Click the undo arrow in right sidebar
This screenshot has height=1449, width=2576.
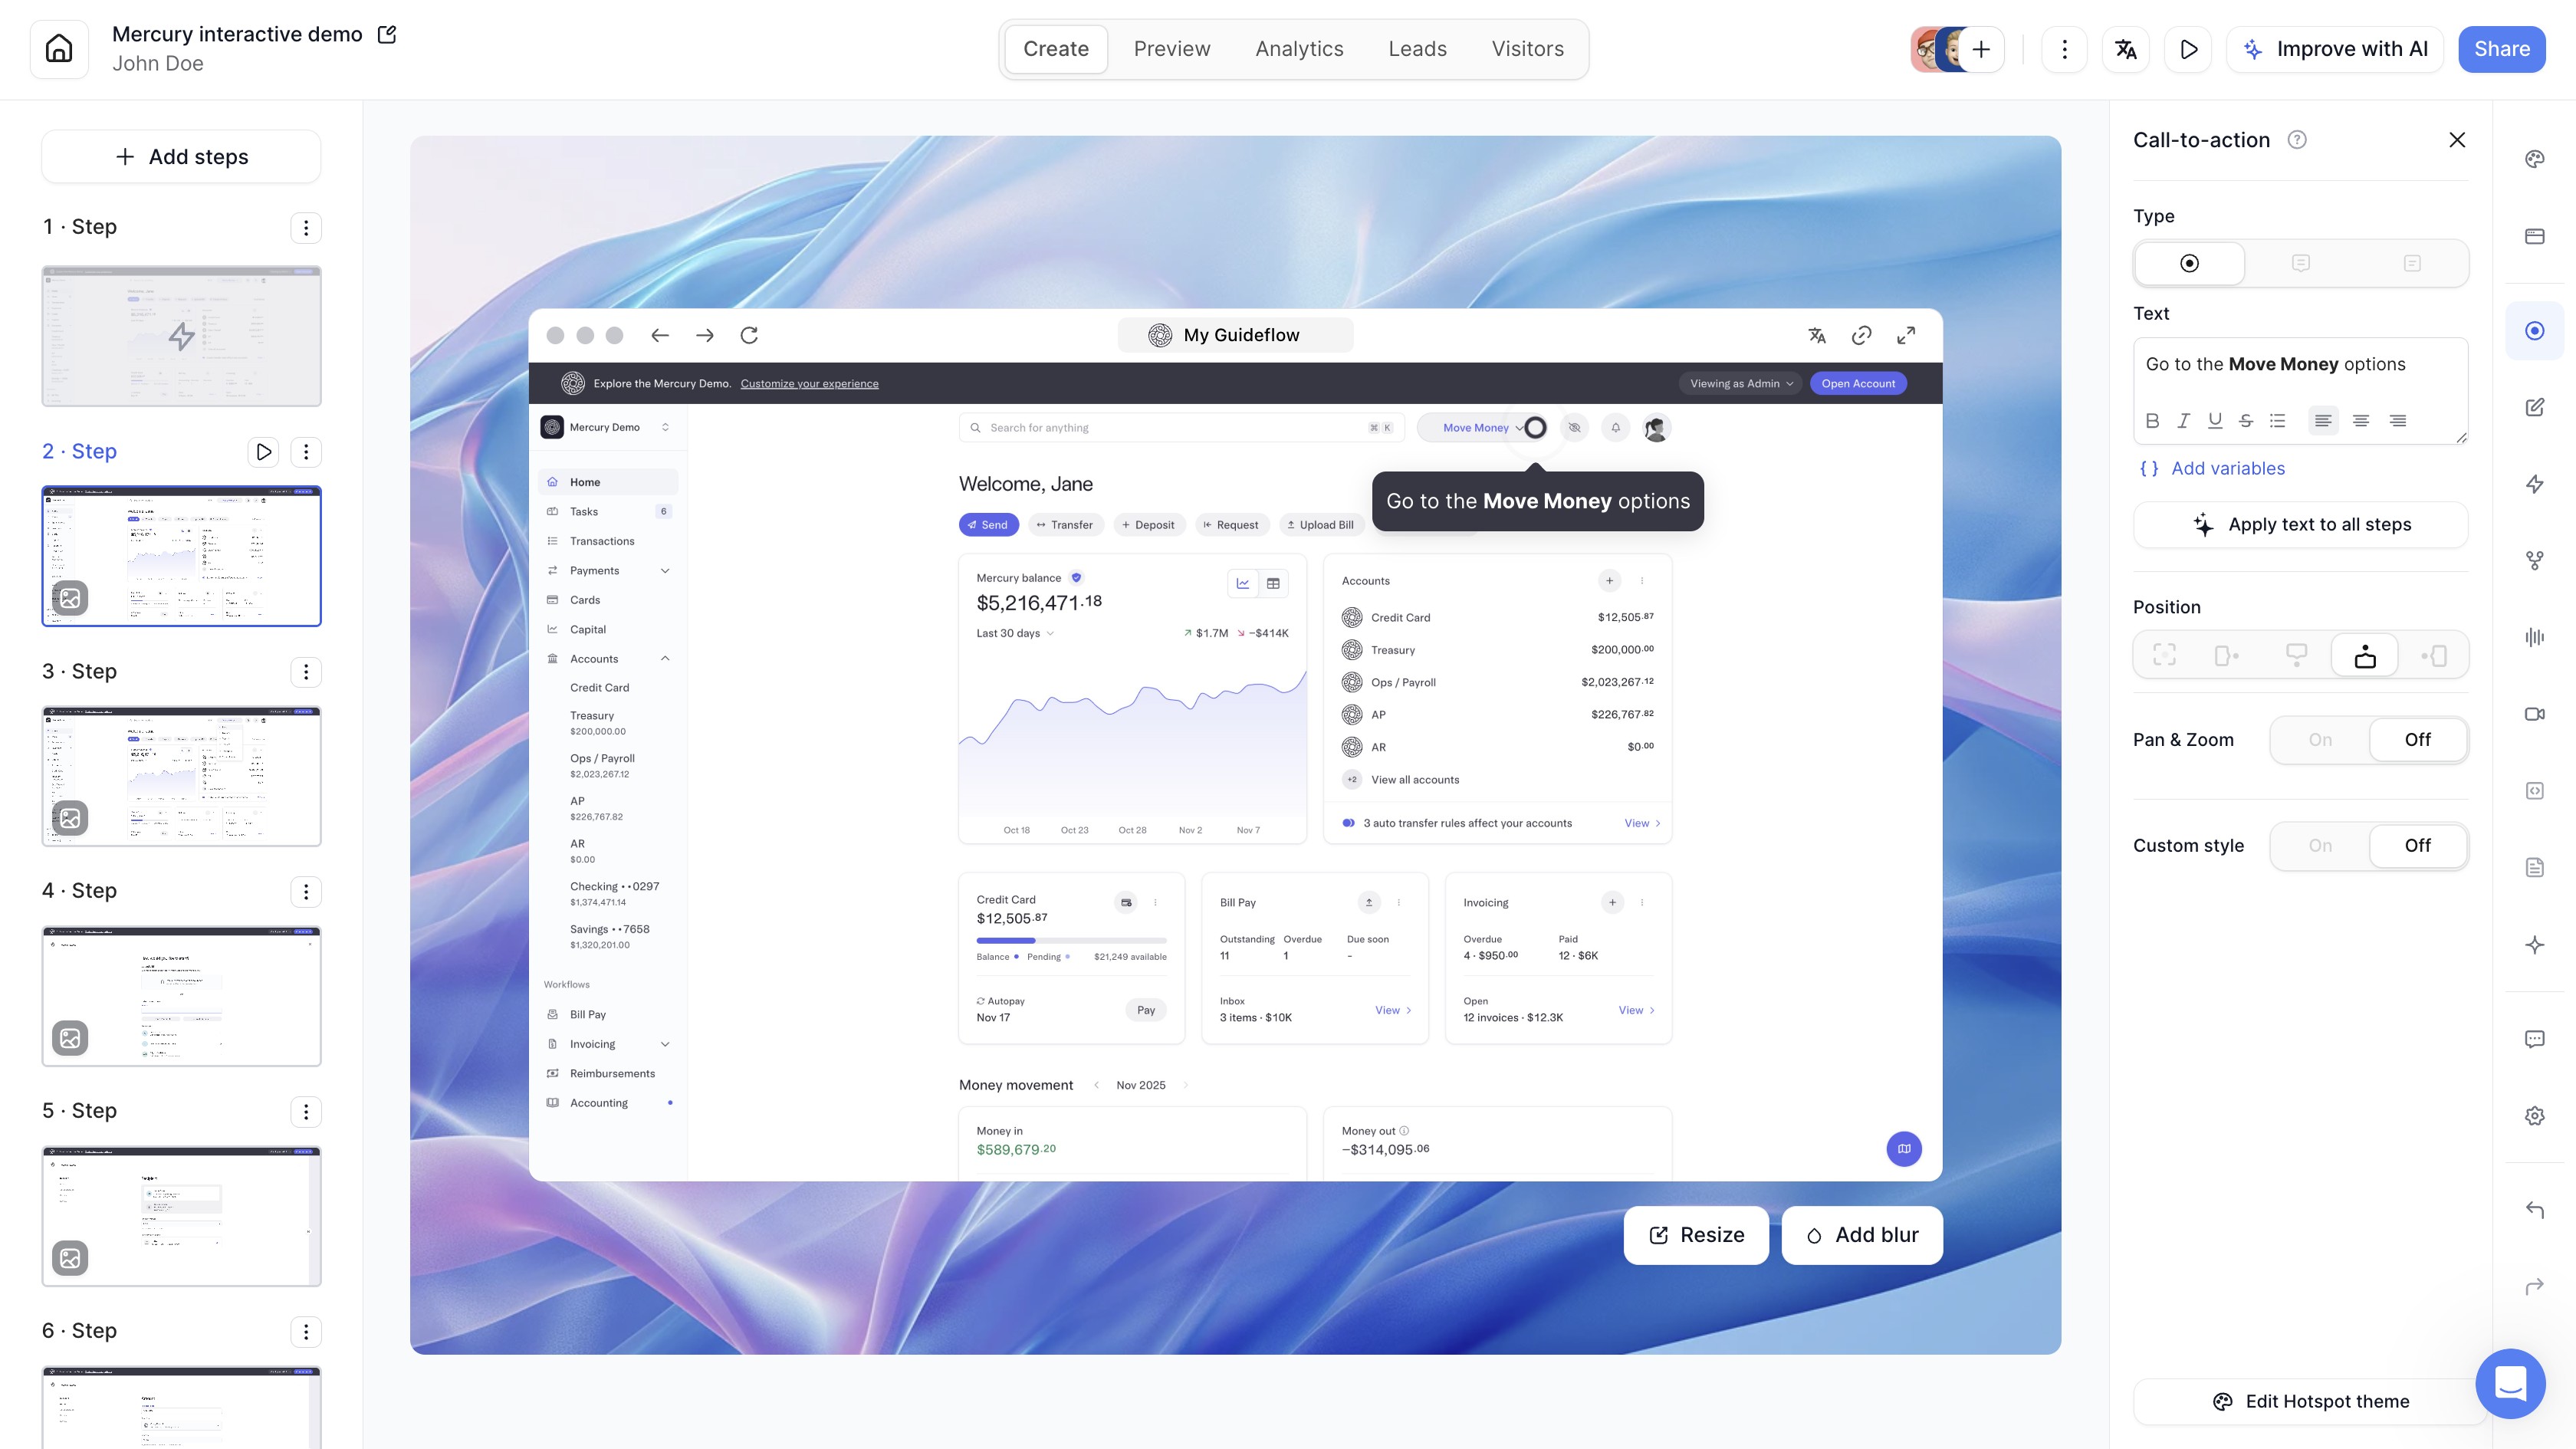2534,1210
